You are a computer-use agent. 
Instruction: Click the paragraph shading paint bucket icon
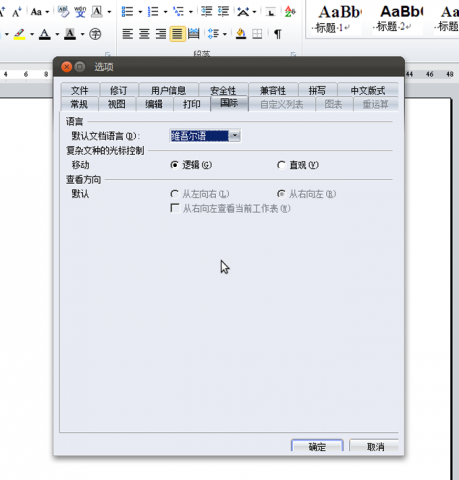pyautogui.click(x=241, y=34)
